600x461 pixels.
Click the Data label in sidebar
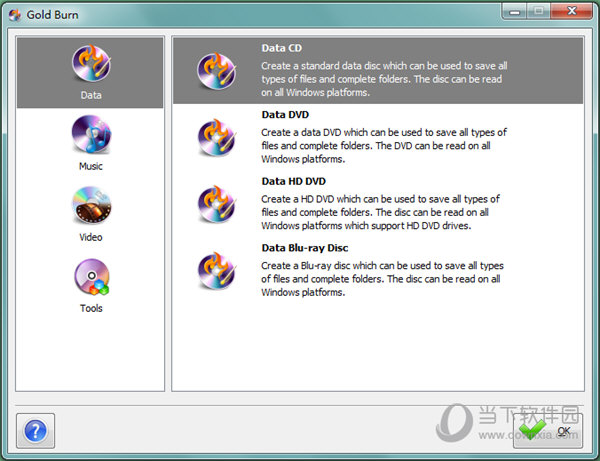point(91,95)
